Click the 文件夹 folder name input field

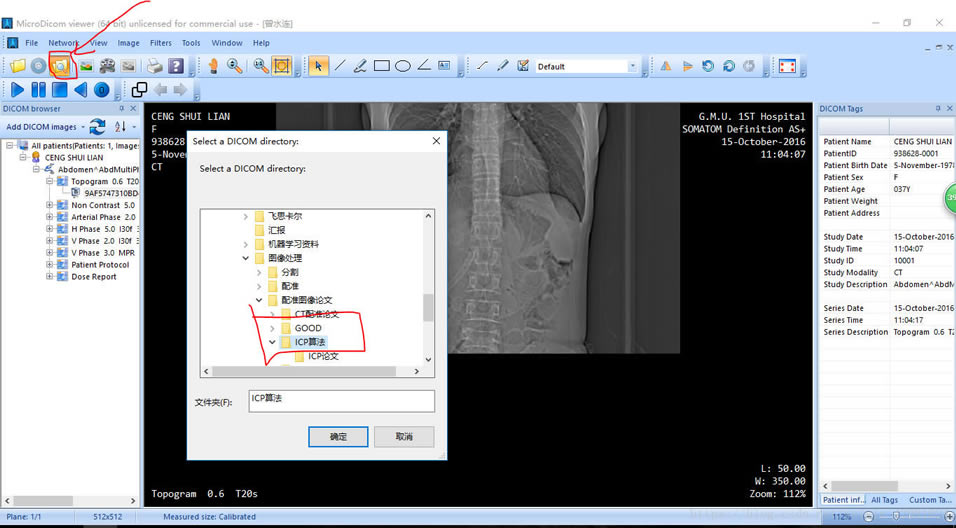341,400
